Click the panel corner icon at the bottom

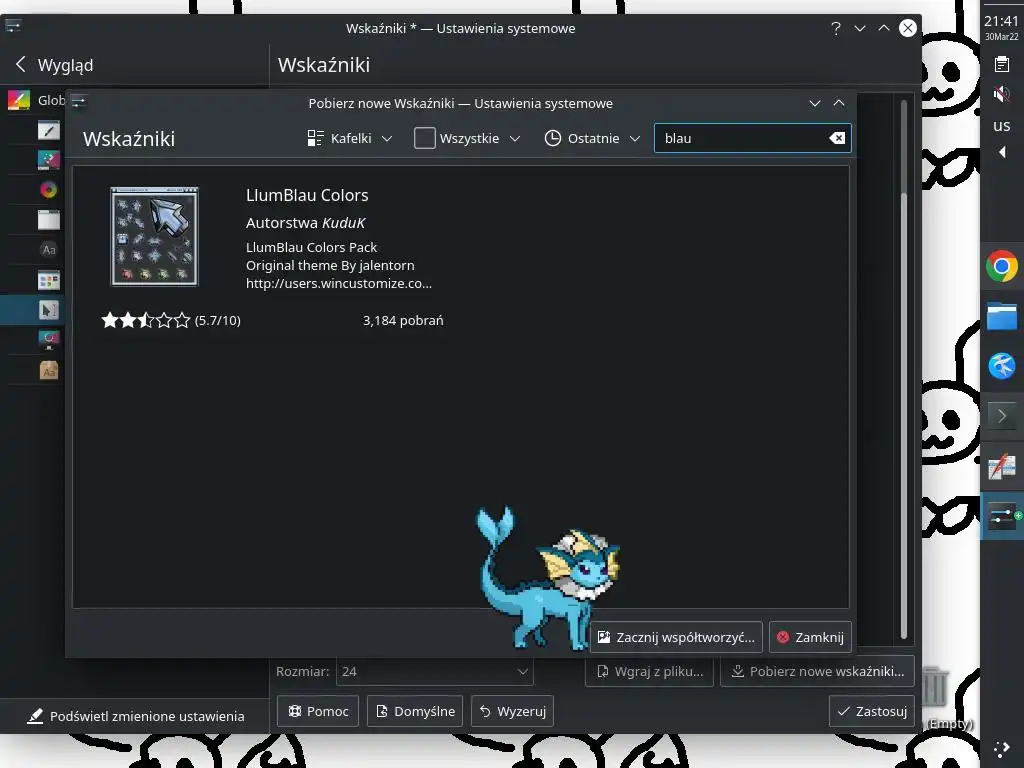click(x=1001, y=750)
